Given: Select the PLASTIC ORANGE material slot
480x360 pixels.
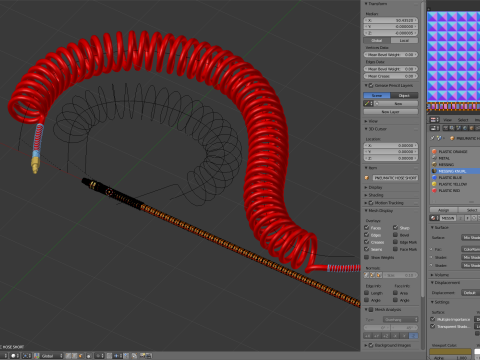Looking at the screenshot, I should pos(455,151).
